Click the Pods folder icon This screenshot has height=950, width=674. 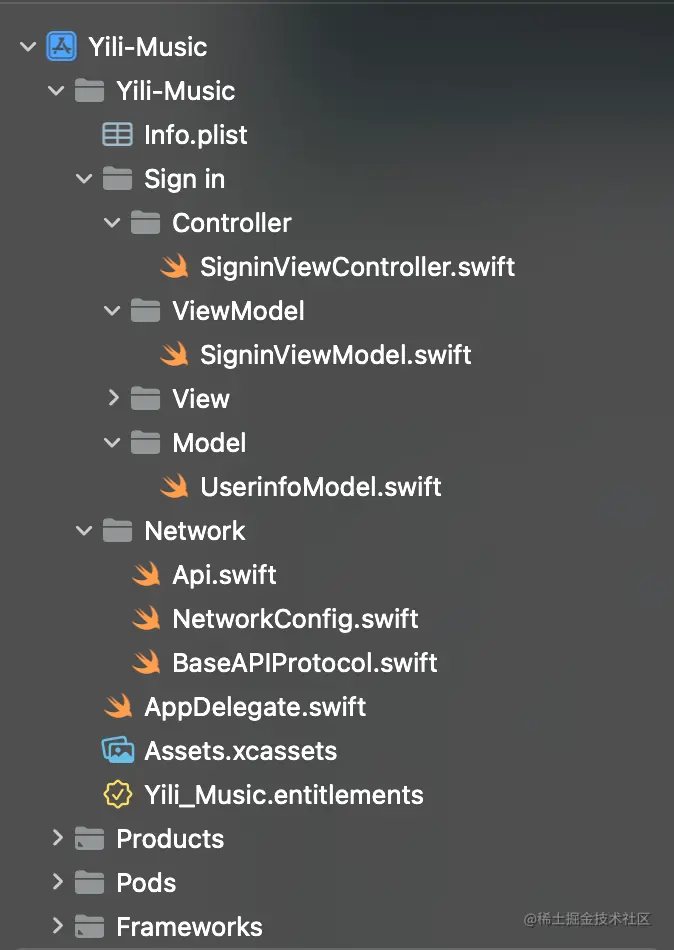pos(89,883)
